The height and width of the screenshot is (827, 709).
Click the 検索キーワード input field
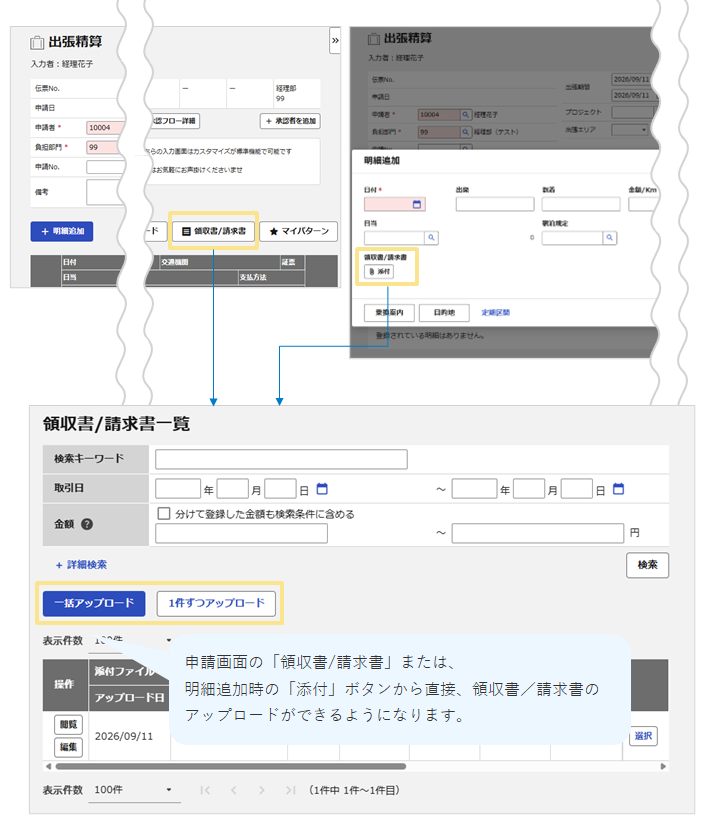[281, 459]
